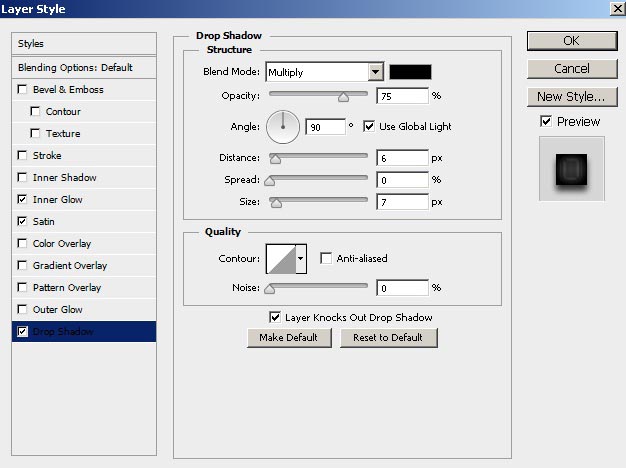626x468 pixels.
Task: Click the Opacity slider handle
Action: (343, 97)
